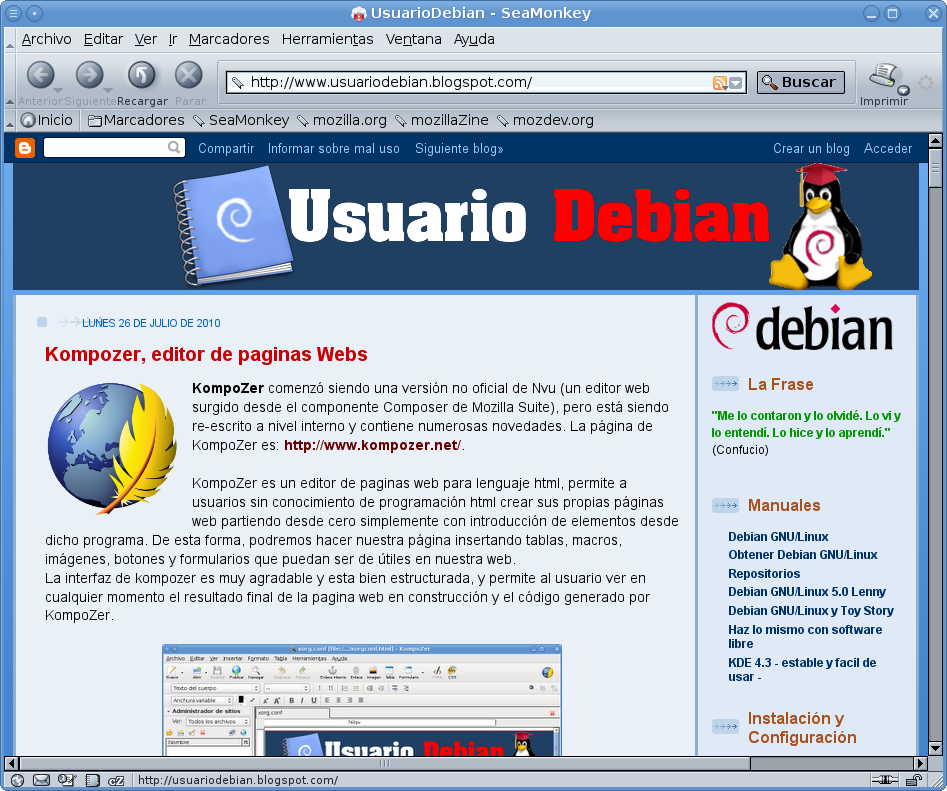Screen dimensions: 947x791
Task: Open Mail via status bar envelope icon
Action: [x=41, y=780]
